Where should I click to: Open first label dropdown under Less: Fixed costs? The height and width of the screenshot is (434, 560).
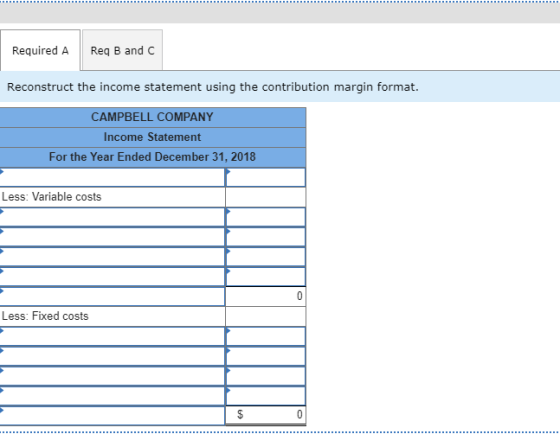(x=112, y=336)
